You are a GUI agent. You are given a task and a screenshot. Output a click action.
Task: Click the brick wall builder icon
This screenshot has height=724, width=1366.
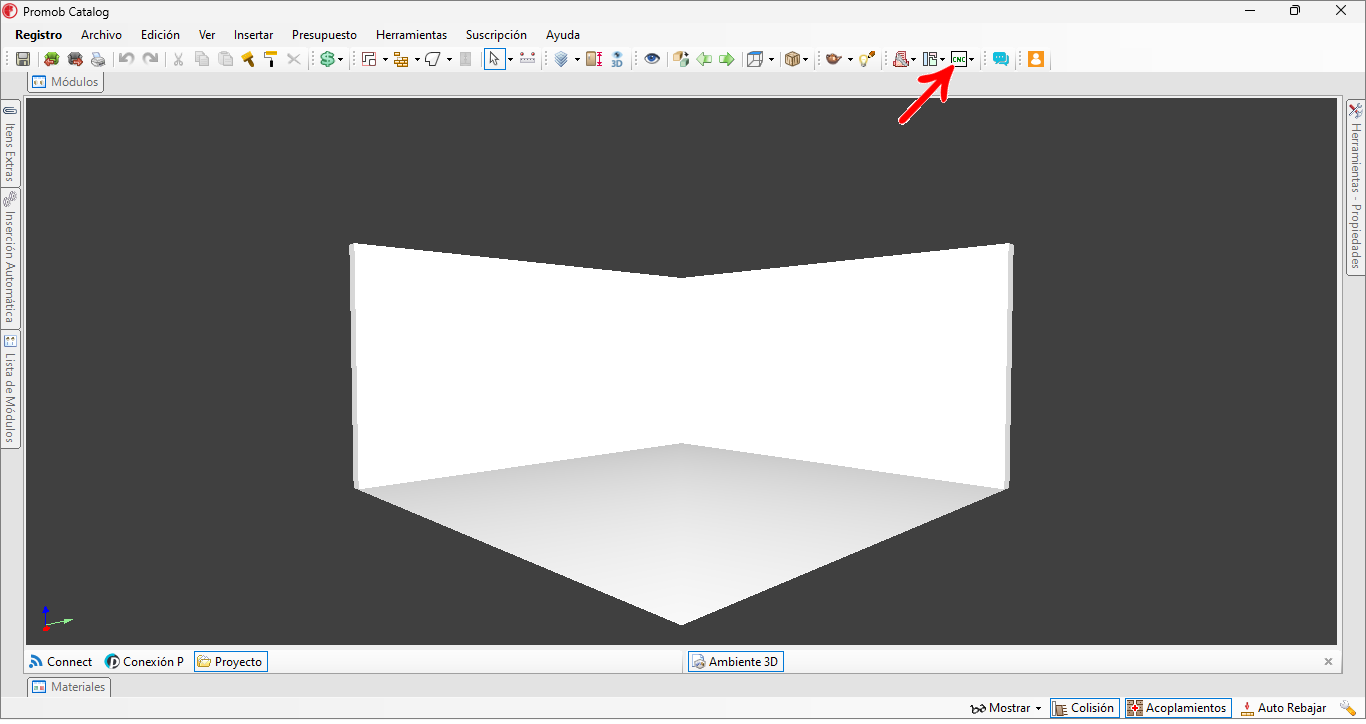(401, 59)
